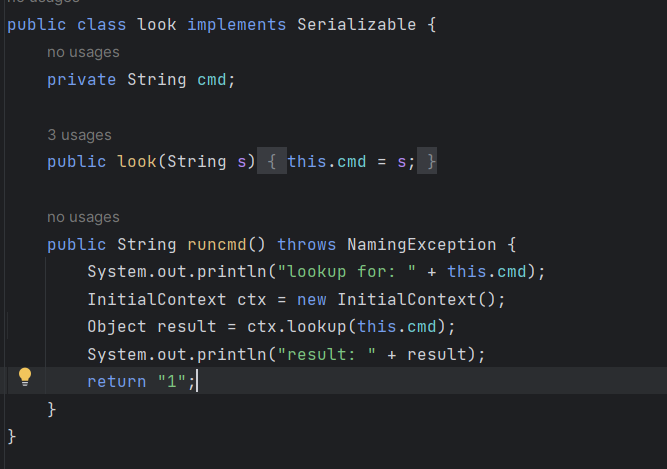This screenshot has width=667, height=469.
Task: Select the runcmd method name
Action: click(217, 244)
